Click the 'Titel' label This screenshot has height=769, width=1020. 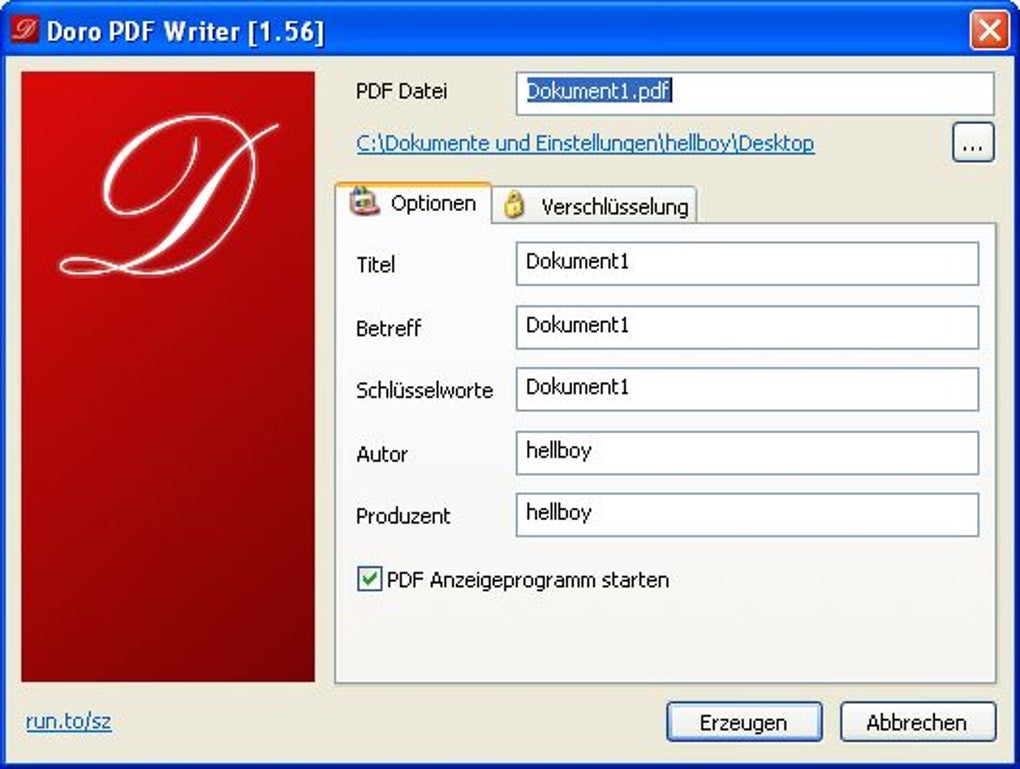(375, 264)
